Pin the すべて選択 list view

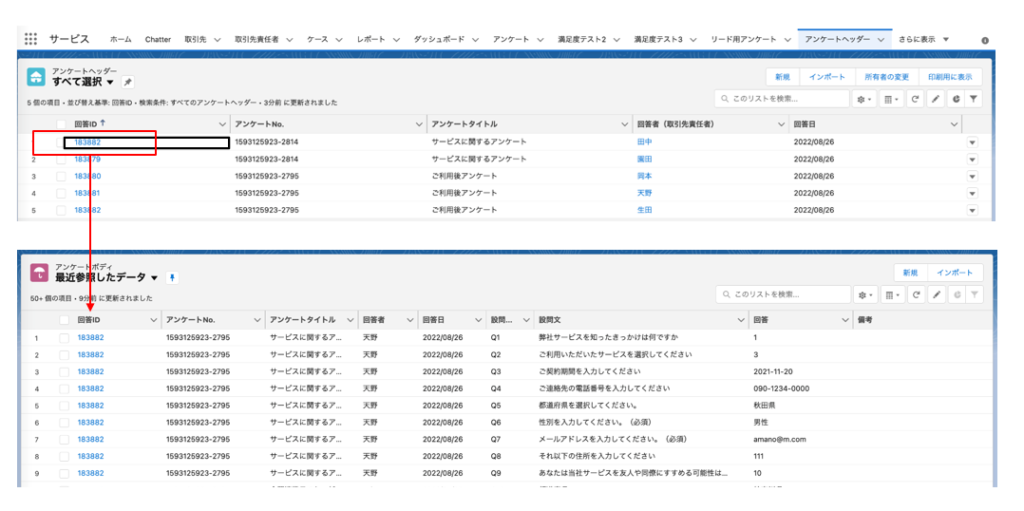[x=128, y=82]
